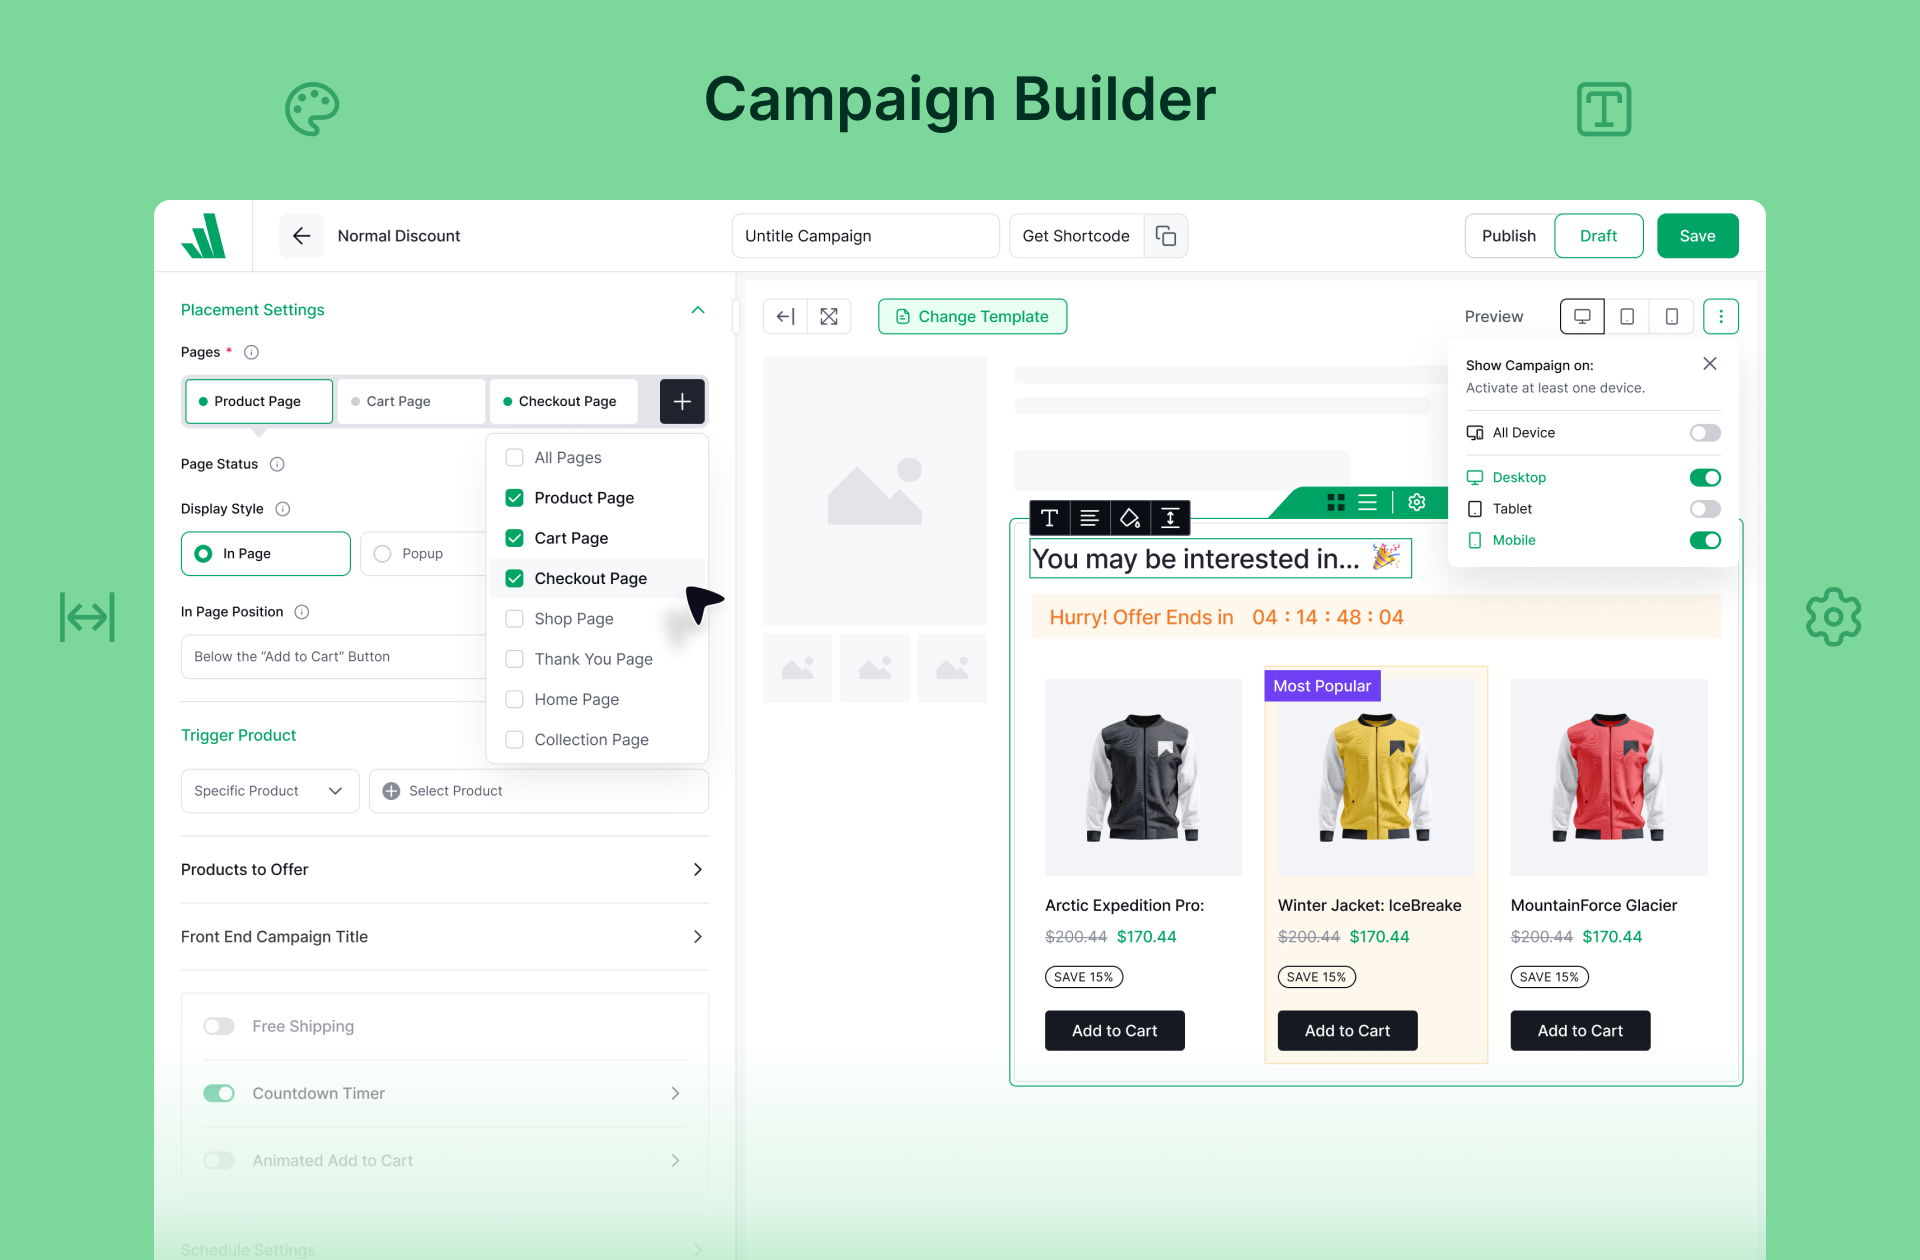The image size is (1920, 1260).
Task: Collapse the Placement Settings section
Action: click(x=698, y=310)
